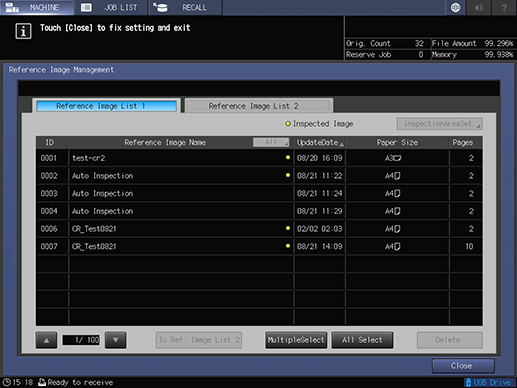Enable MultipleSelect mode
Image resolution: width=517 pixels, height=388 pixels.
click(296, 340)
